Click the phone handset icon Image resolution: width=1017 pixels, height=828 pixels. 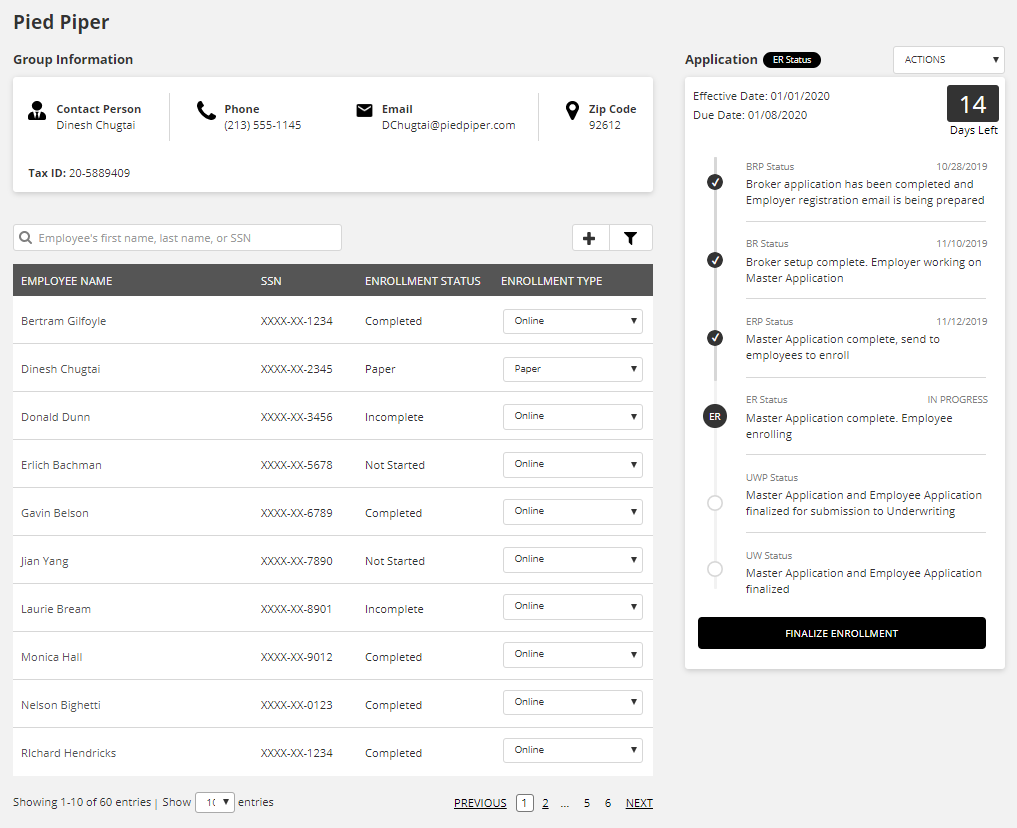[x=206, y=111]
